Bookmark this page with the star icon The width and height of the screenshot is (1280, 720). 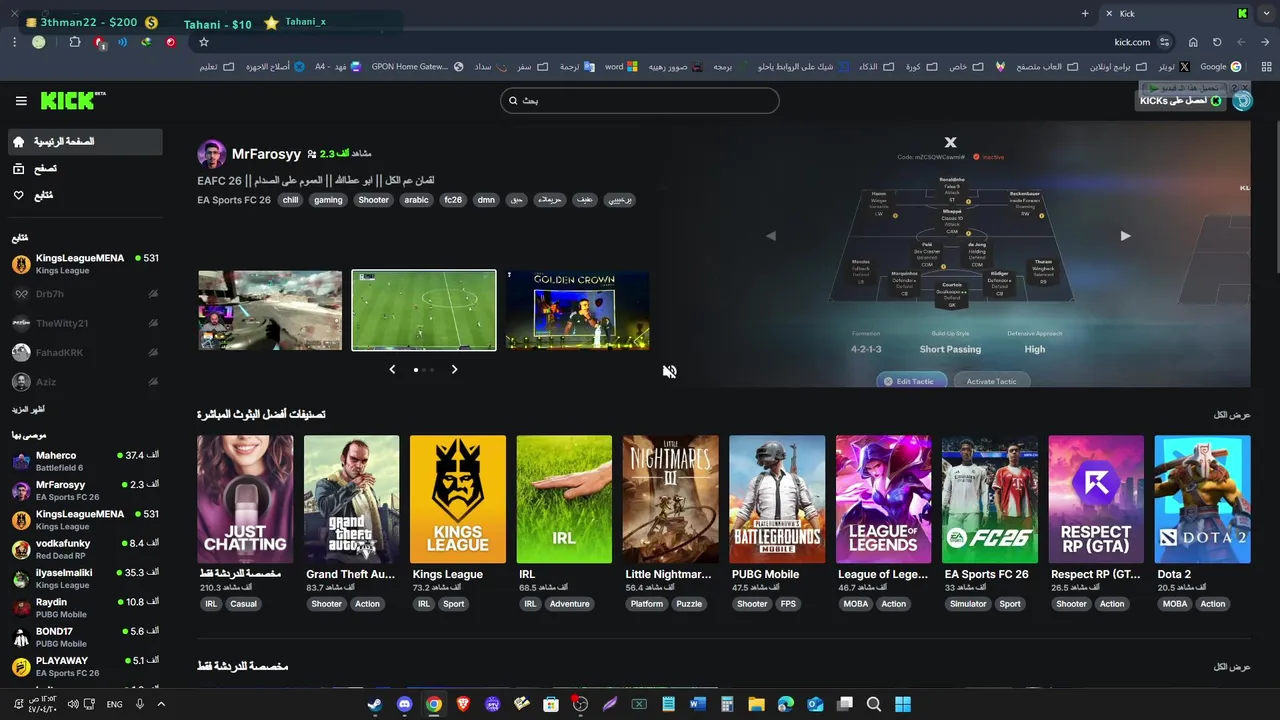point(204,42)
